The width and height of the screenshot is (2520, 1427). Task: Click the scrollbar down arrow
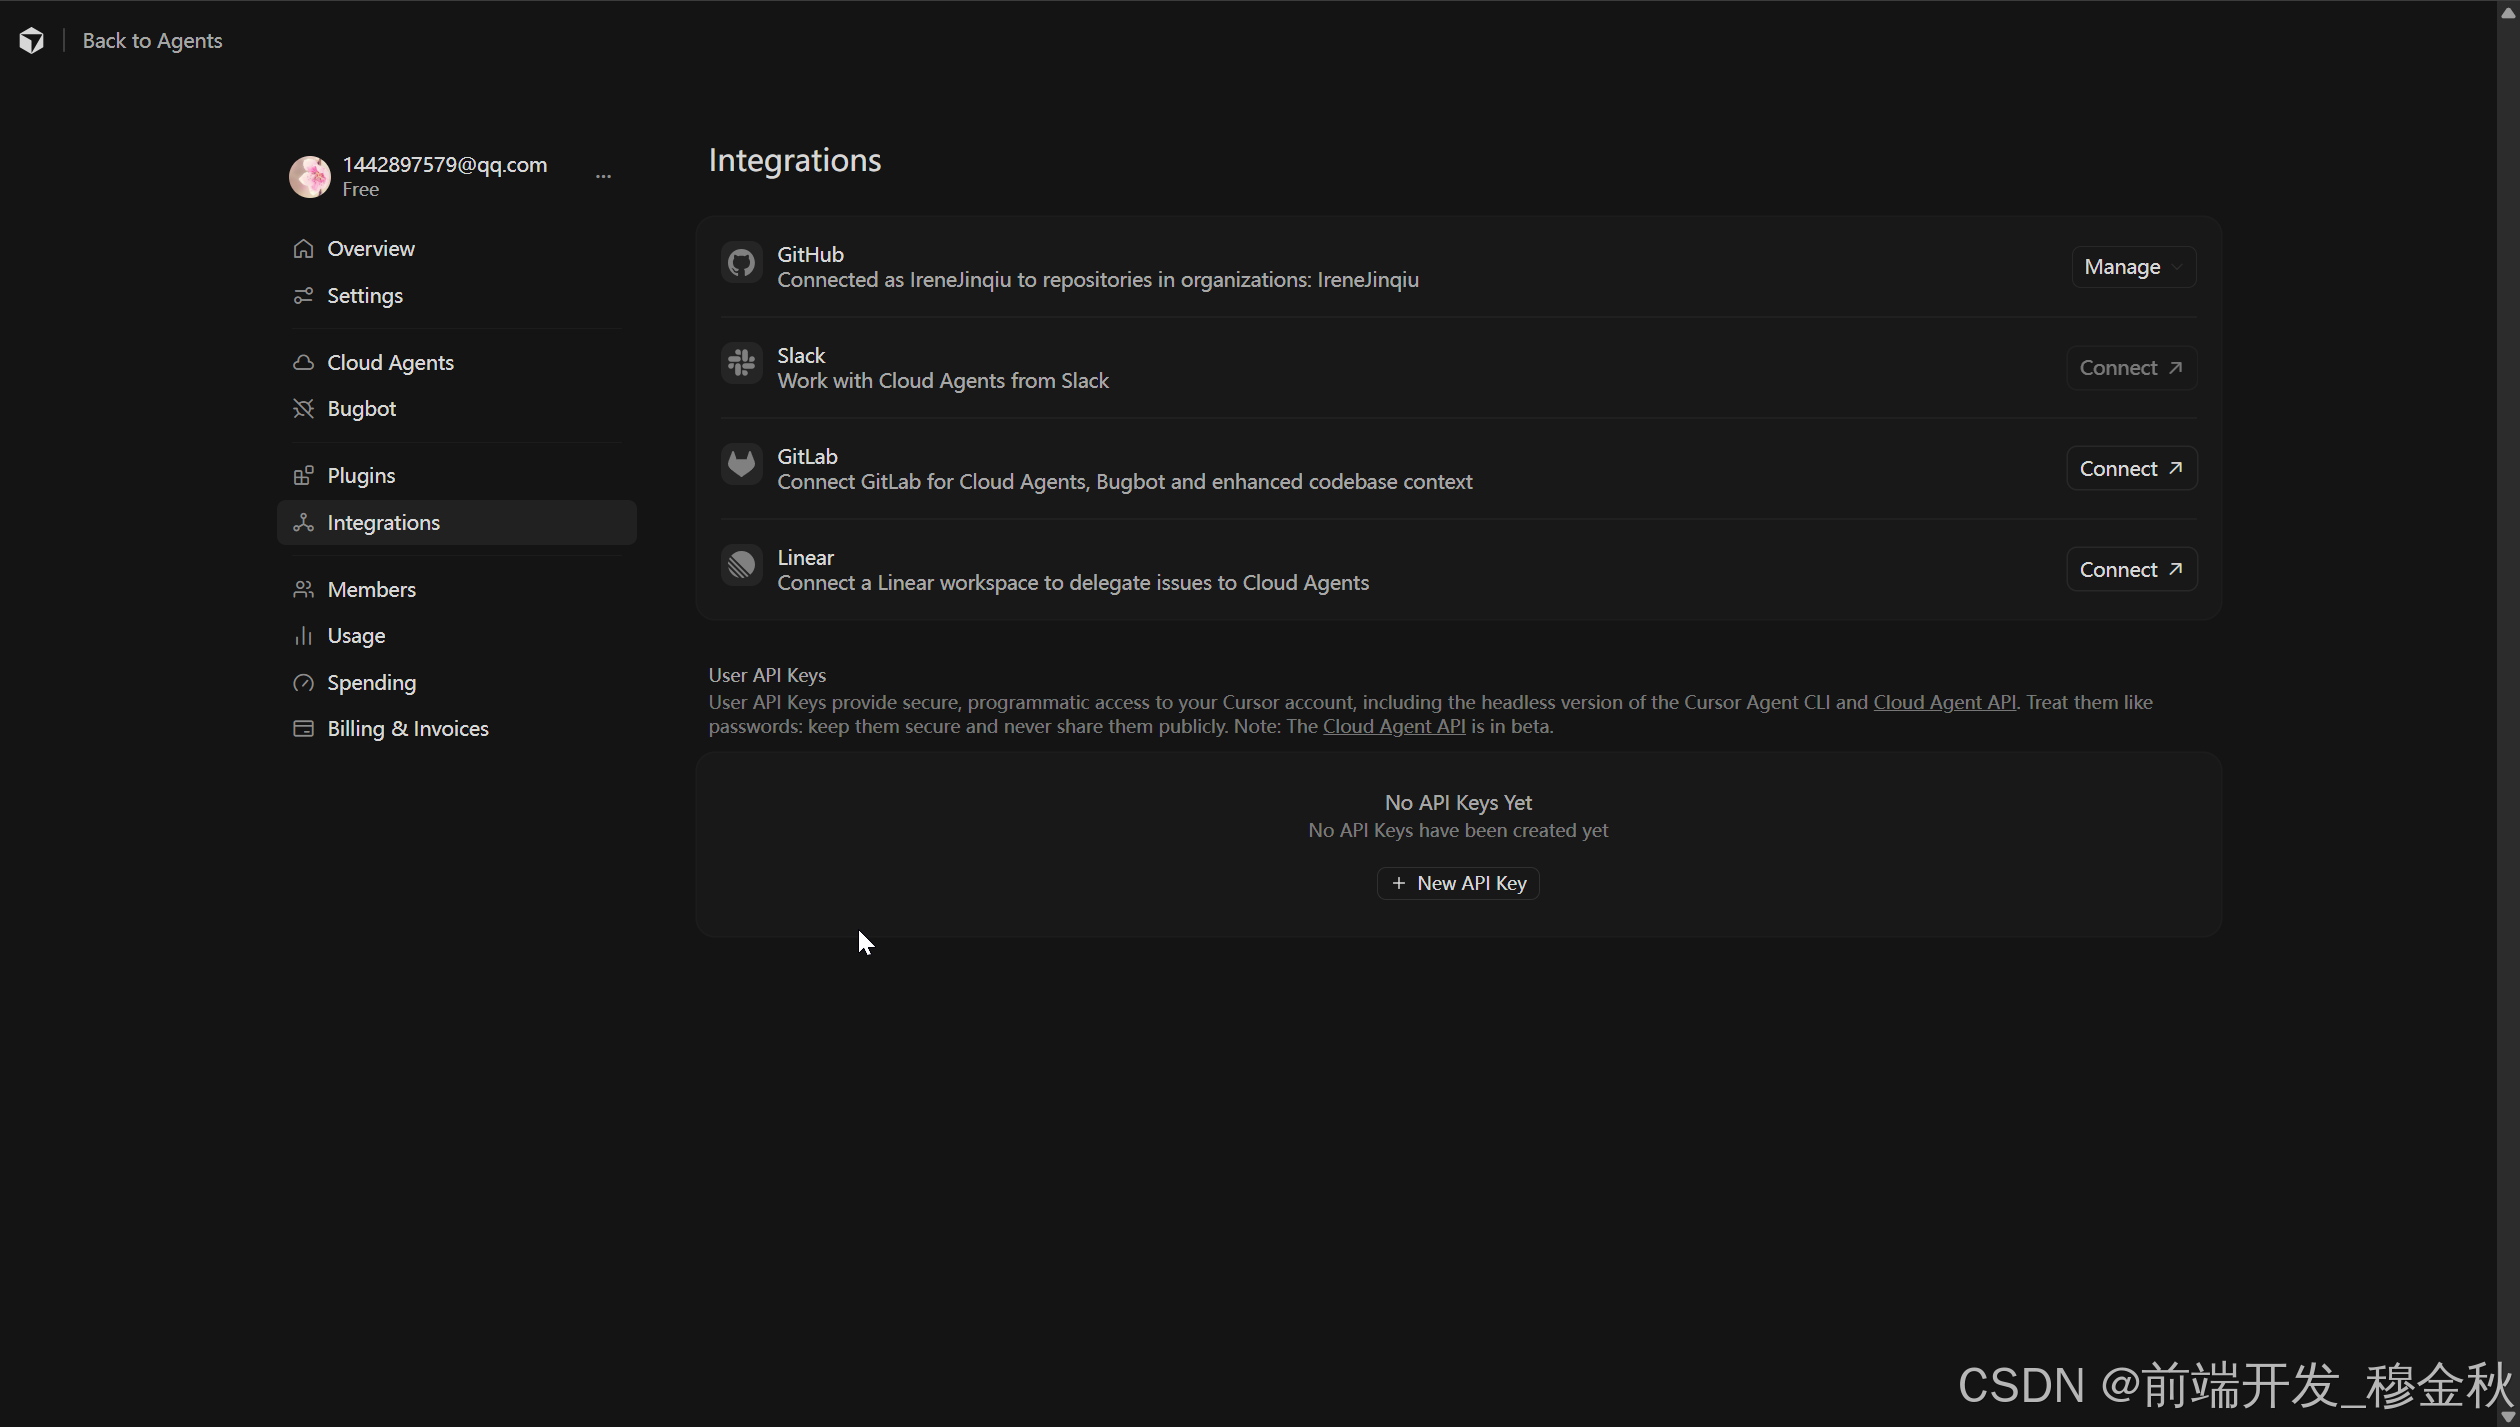[x=2507, y=1416]
